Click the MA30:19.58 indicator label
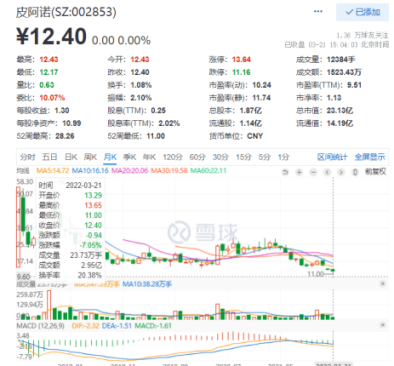Viewport: 394px width, 366px height. [169, 171]
